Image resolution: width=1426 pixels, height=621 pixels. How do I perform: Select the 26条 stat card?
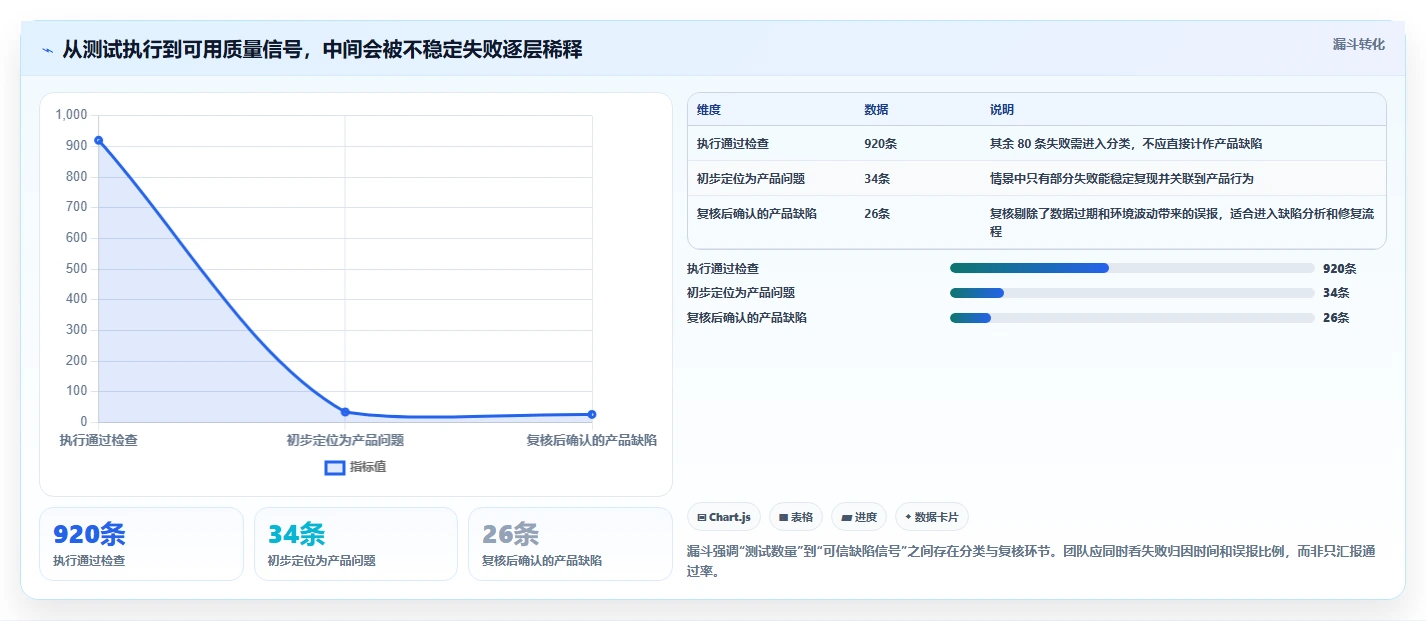pos(570,544)
